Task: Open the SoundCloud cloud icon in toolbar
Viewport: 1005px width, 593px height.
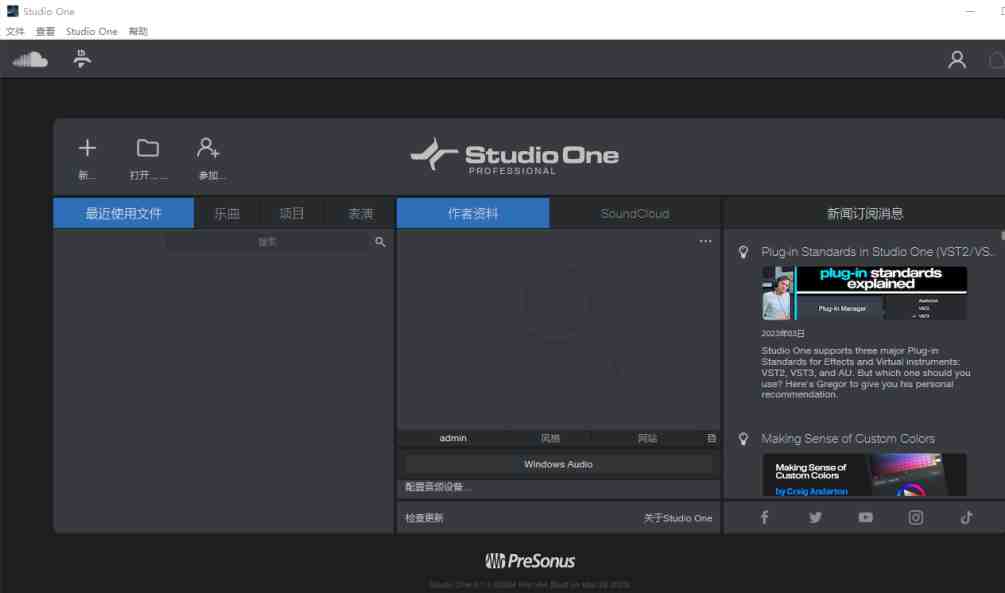Action: click(x=27, y=60)
